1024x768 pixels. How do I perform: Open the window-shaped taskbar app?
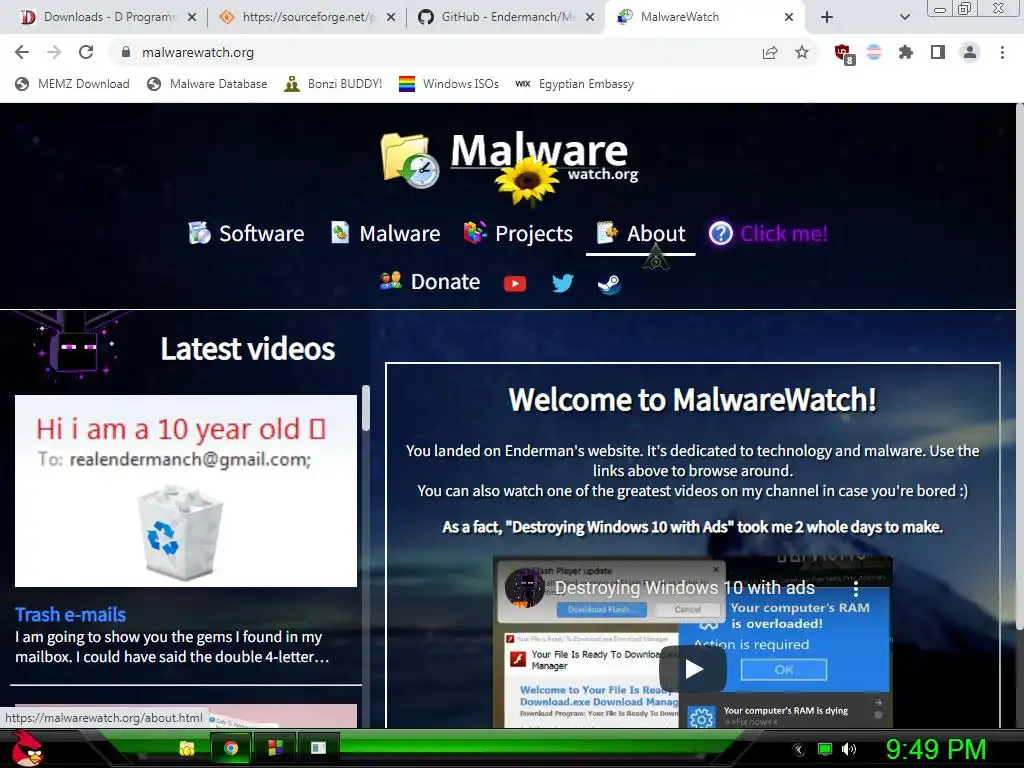(318, 748)
